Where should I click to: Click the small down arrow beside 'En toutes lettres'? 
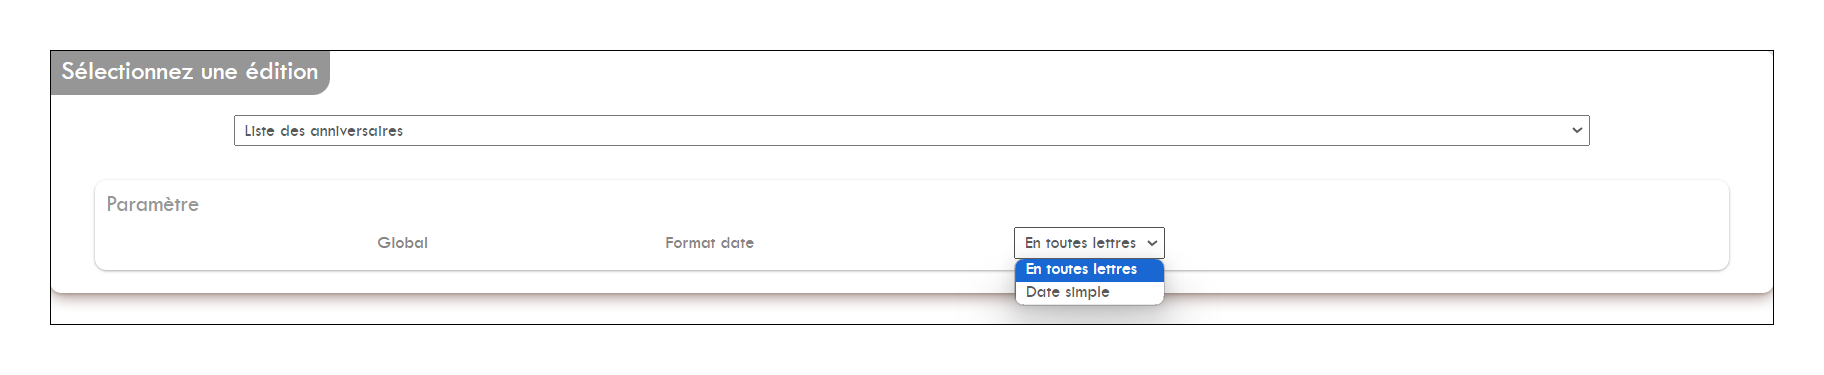click(x=1152, y=243)
